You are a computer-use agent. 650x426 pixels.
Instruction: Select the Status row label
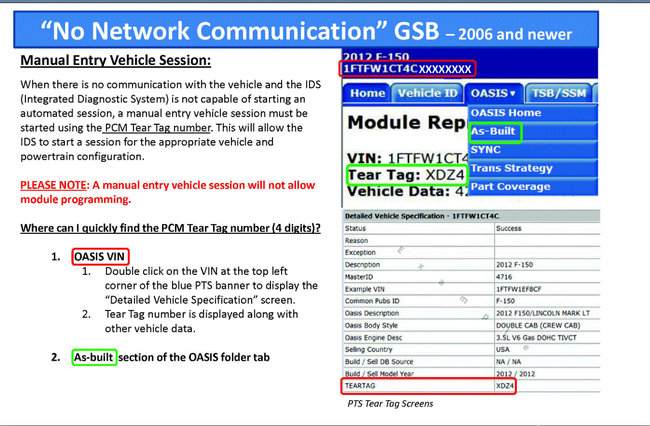pyautogui.click(x=355, y=228)
